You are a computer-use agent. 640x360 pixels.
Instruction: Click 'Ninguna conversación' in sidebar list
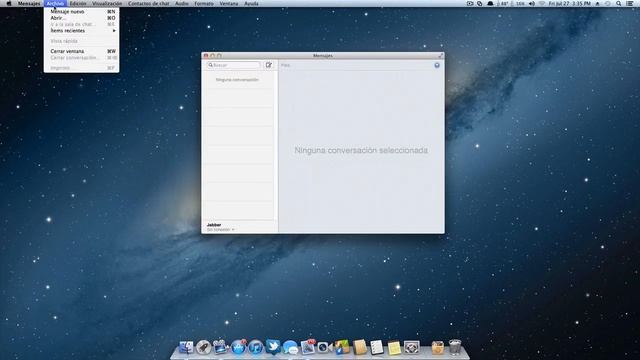237,80
